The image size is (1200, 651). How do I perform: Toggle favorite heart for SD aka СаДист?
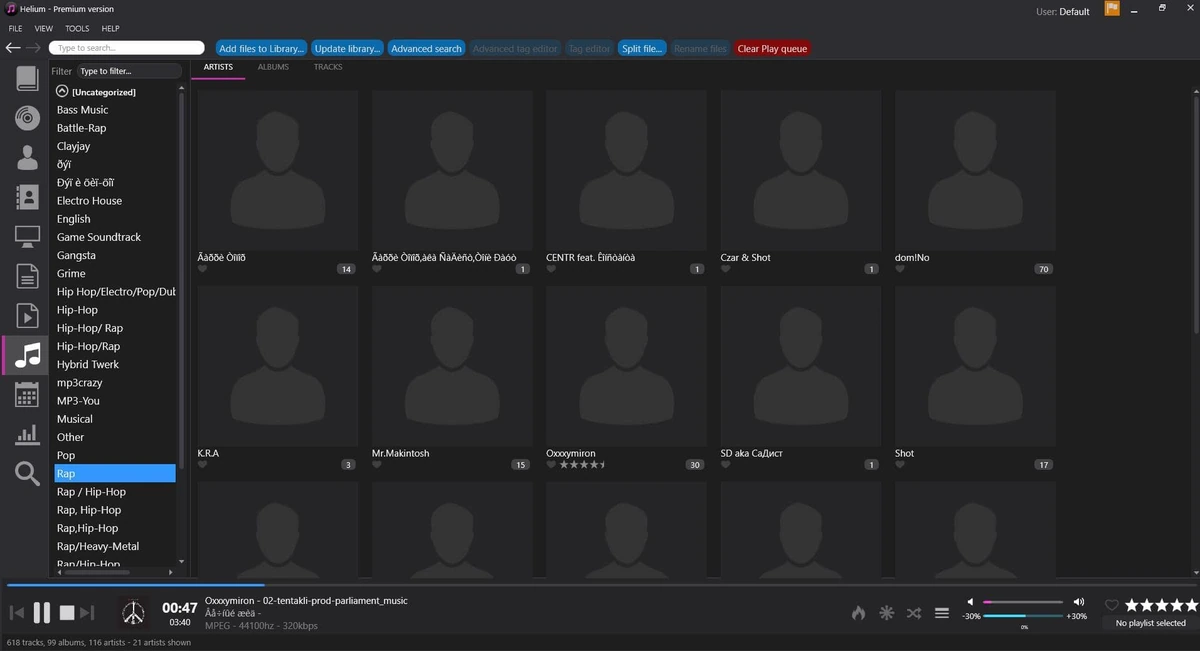pos(725,465)
